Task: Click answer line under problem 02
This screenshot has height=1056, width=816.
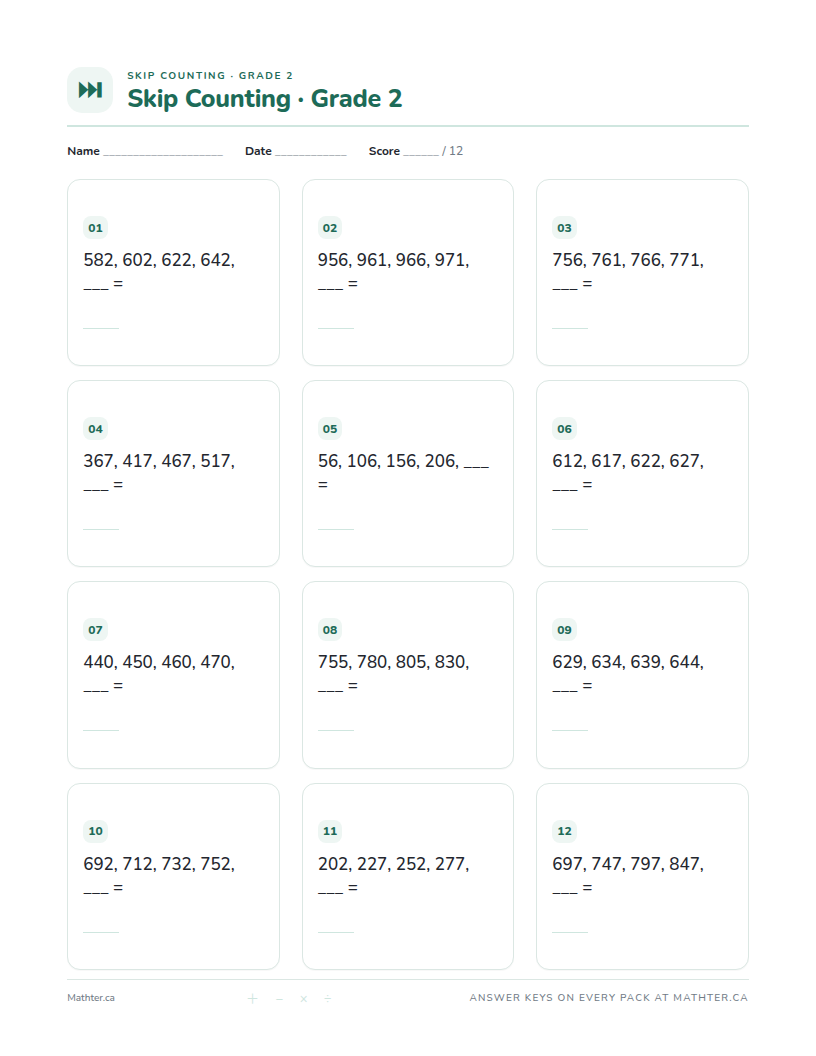Action: coord(335,328)
